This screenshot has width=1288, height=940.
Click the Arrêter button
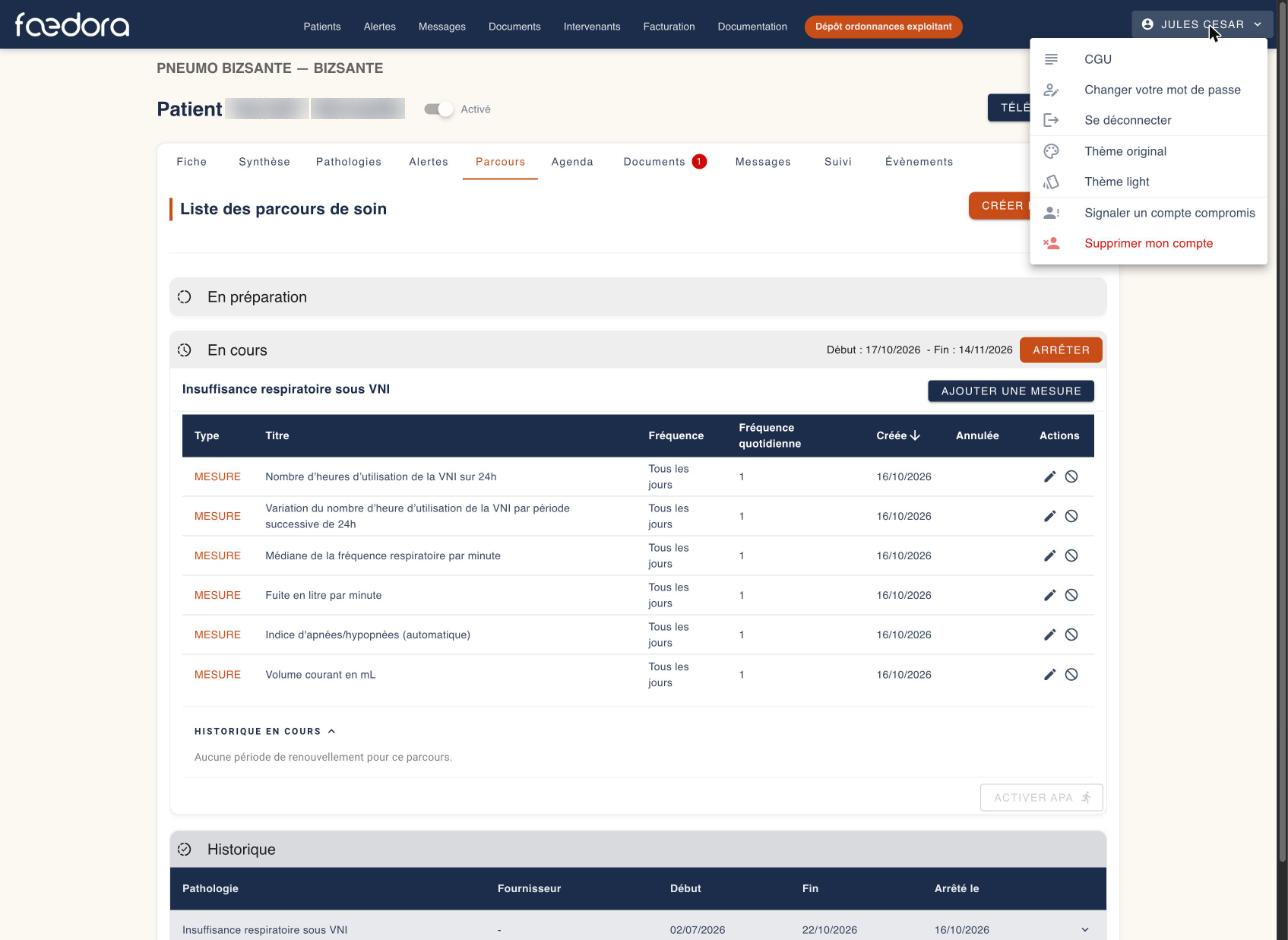point(1061,350)
